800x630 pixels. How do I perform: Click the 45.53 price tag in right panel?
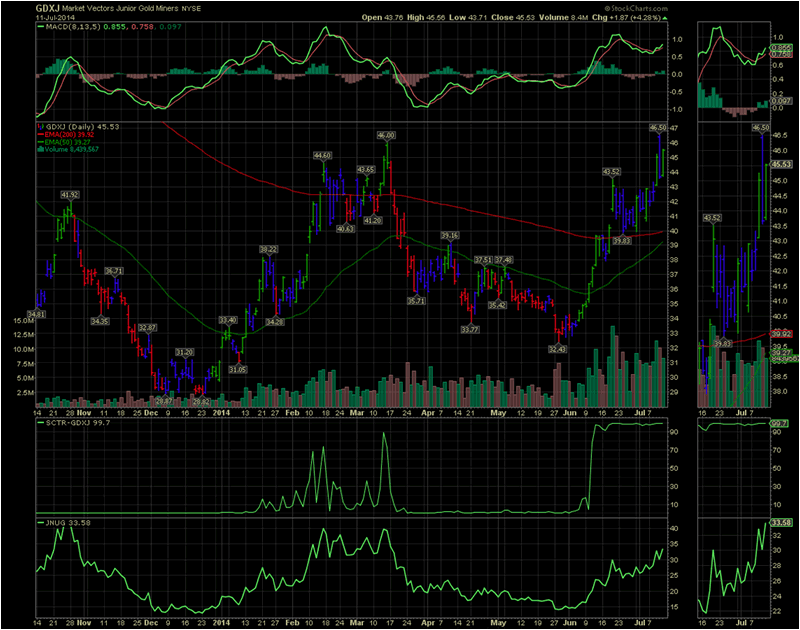(x=781, y=164)
